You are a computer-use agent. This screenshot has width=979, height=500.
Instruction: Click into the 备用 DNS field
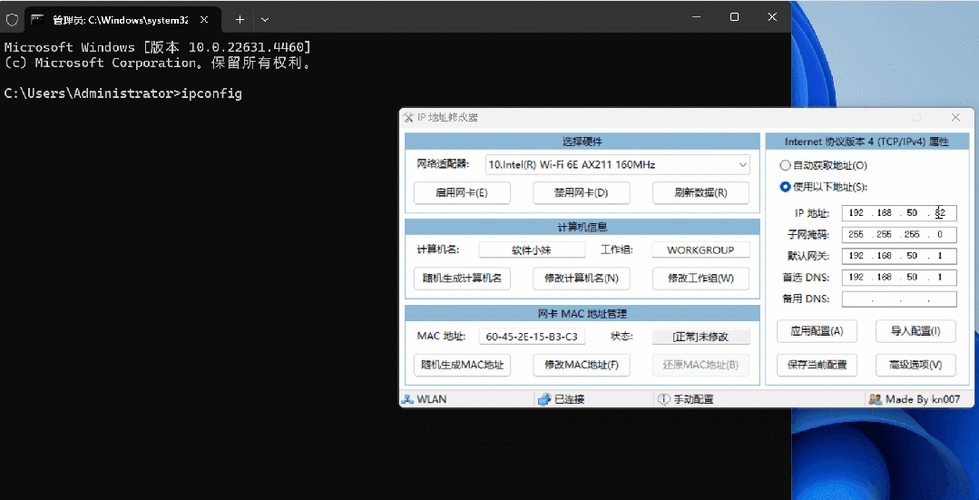(899, 299)
